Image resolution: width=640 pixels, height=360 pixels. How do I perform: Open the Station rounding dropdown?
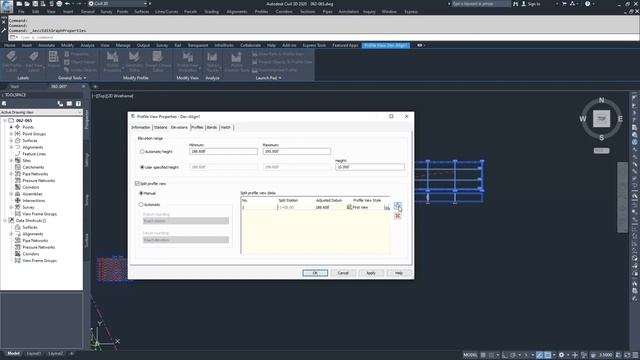(186, 221)
